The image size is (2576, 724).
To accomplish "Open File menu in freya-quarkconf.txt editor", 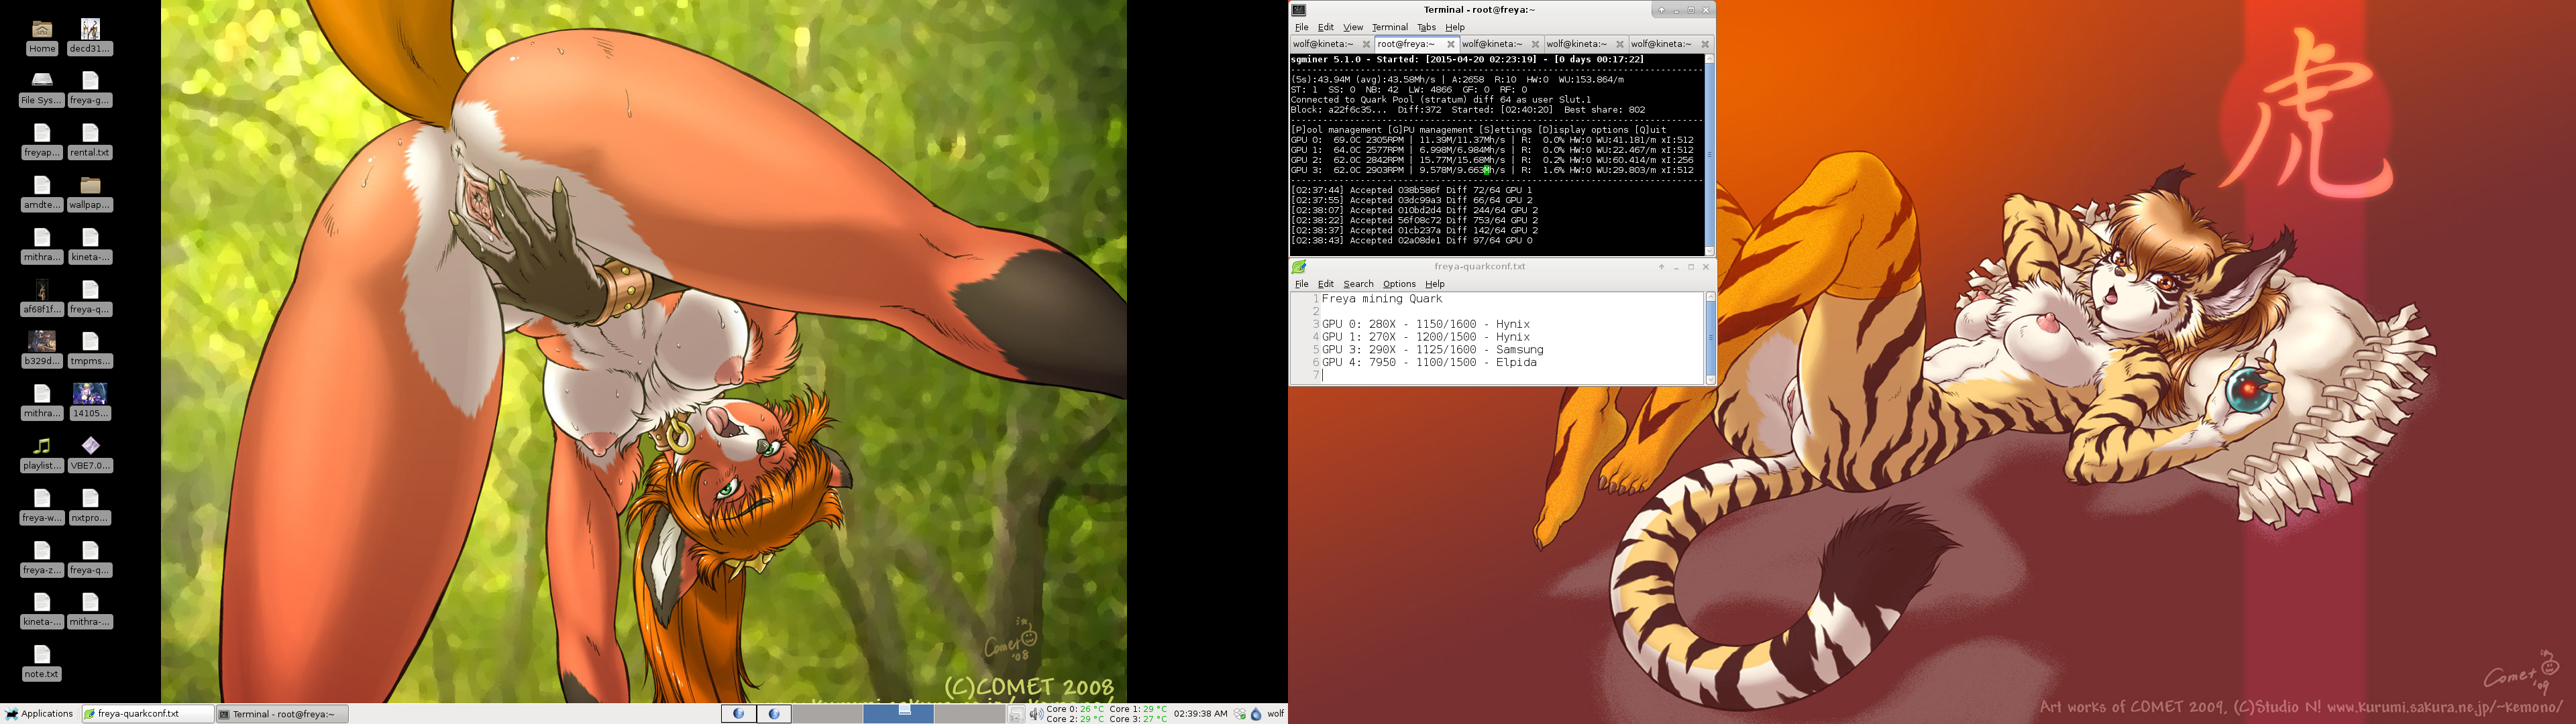I will (1301, 284).
